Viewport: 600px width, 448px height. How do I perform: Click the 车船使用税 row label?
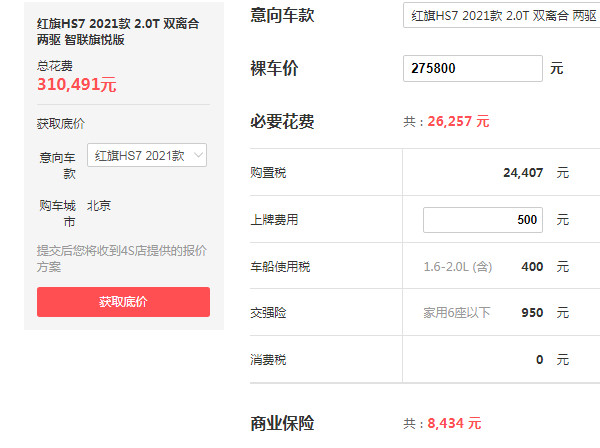pos(280,267)
